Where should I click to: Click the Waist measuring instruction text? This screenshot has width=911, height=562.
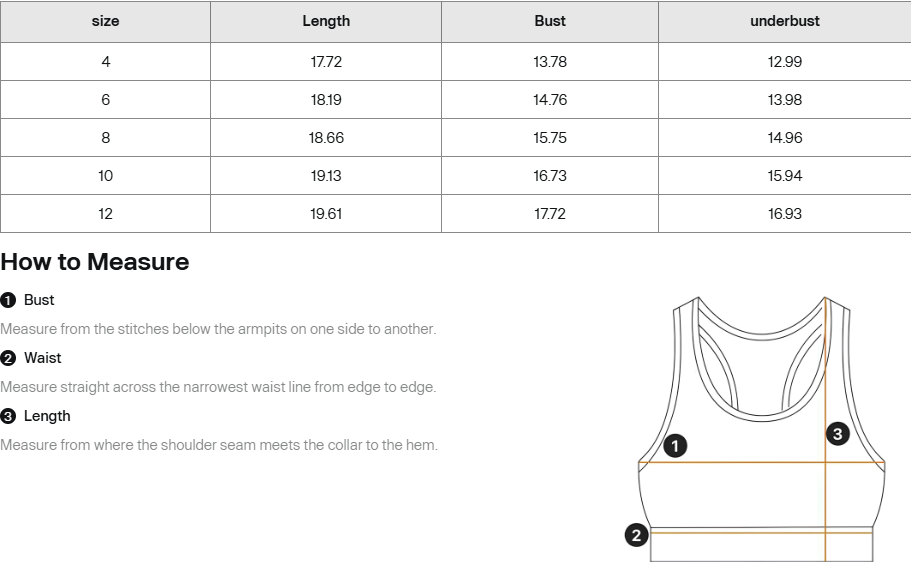218,387
